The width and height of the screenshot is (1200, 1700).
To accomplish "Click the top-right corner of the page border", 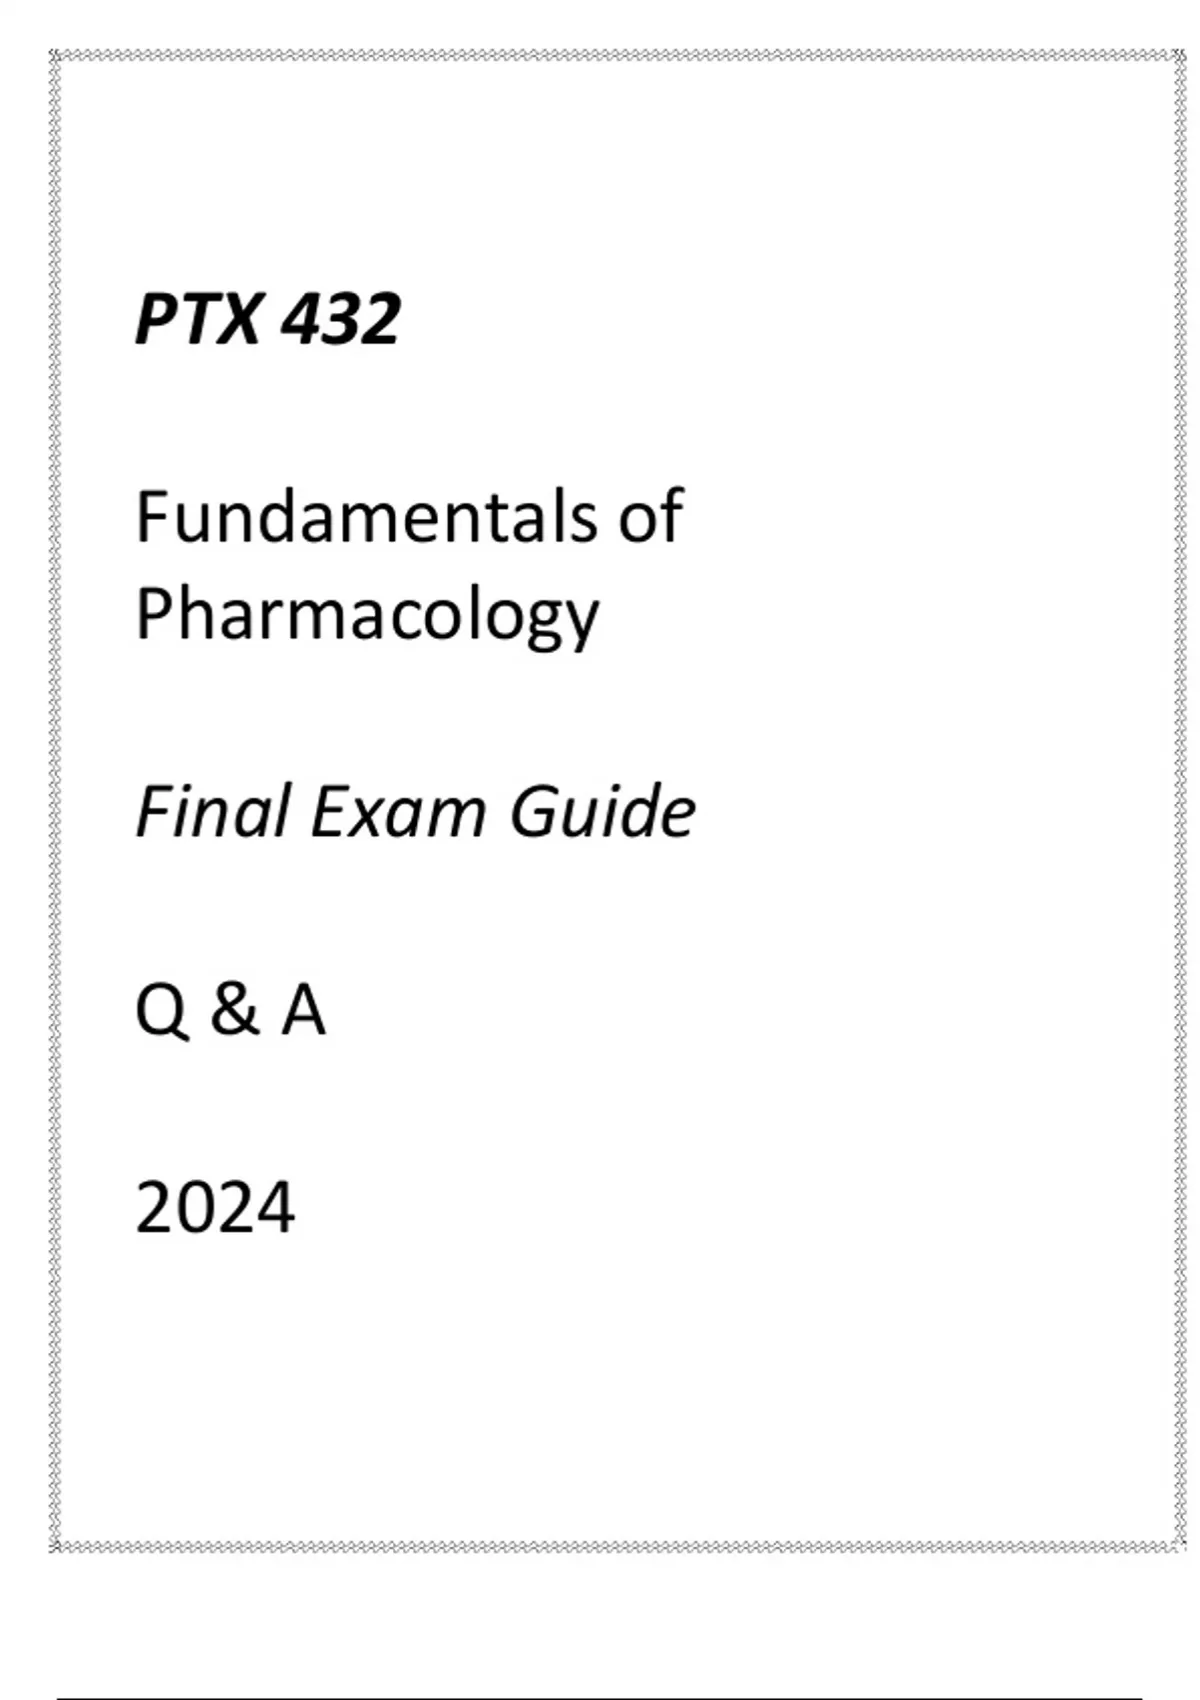I will click(x=1178, y=56).
